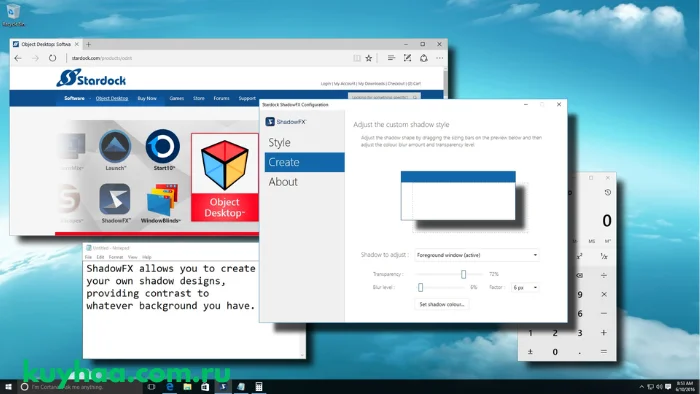The height and width of the screenshot is (394, 700).
Task: Open View menu in Notepad
Action: click(x=133, y=257)
